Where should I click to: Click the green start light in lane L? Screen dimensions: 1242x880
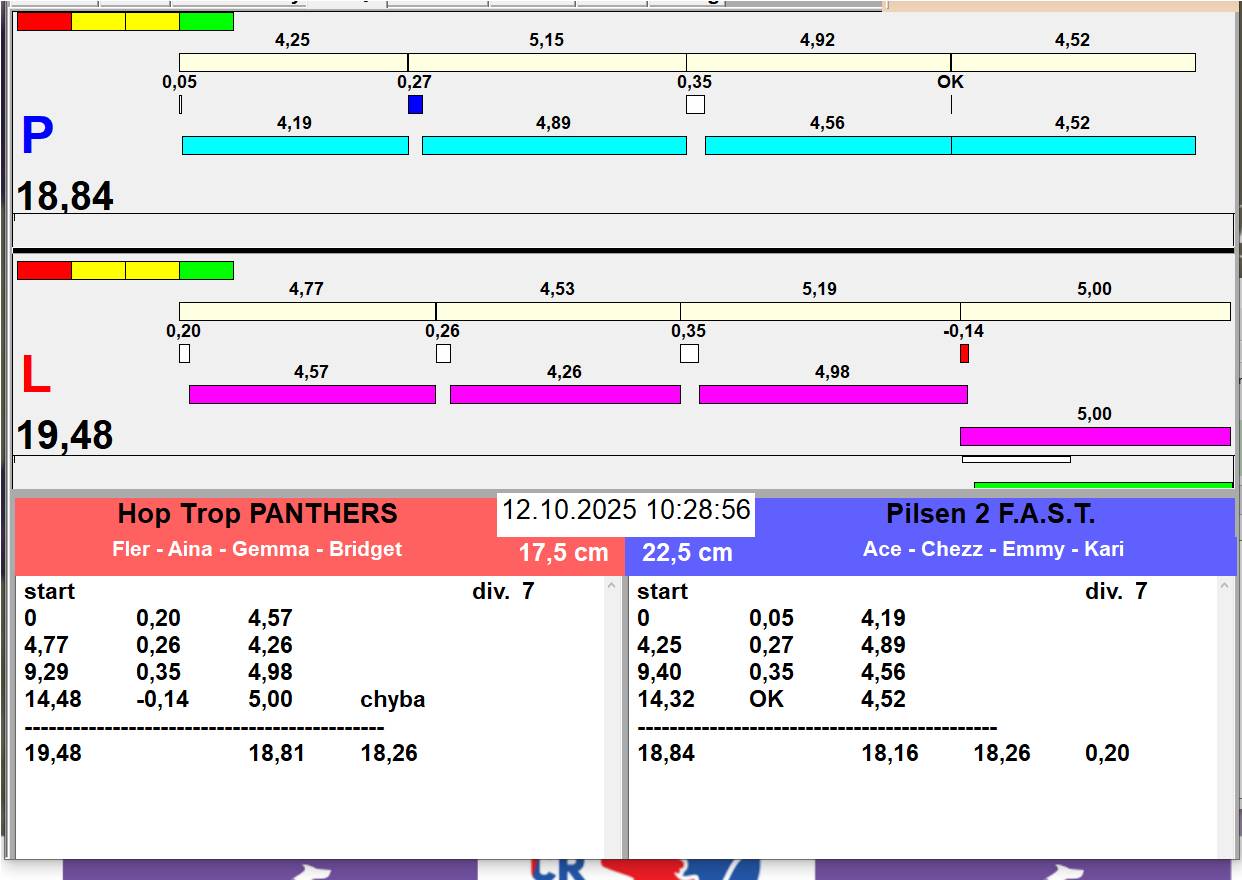(206, 271)
